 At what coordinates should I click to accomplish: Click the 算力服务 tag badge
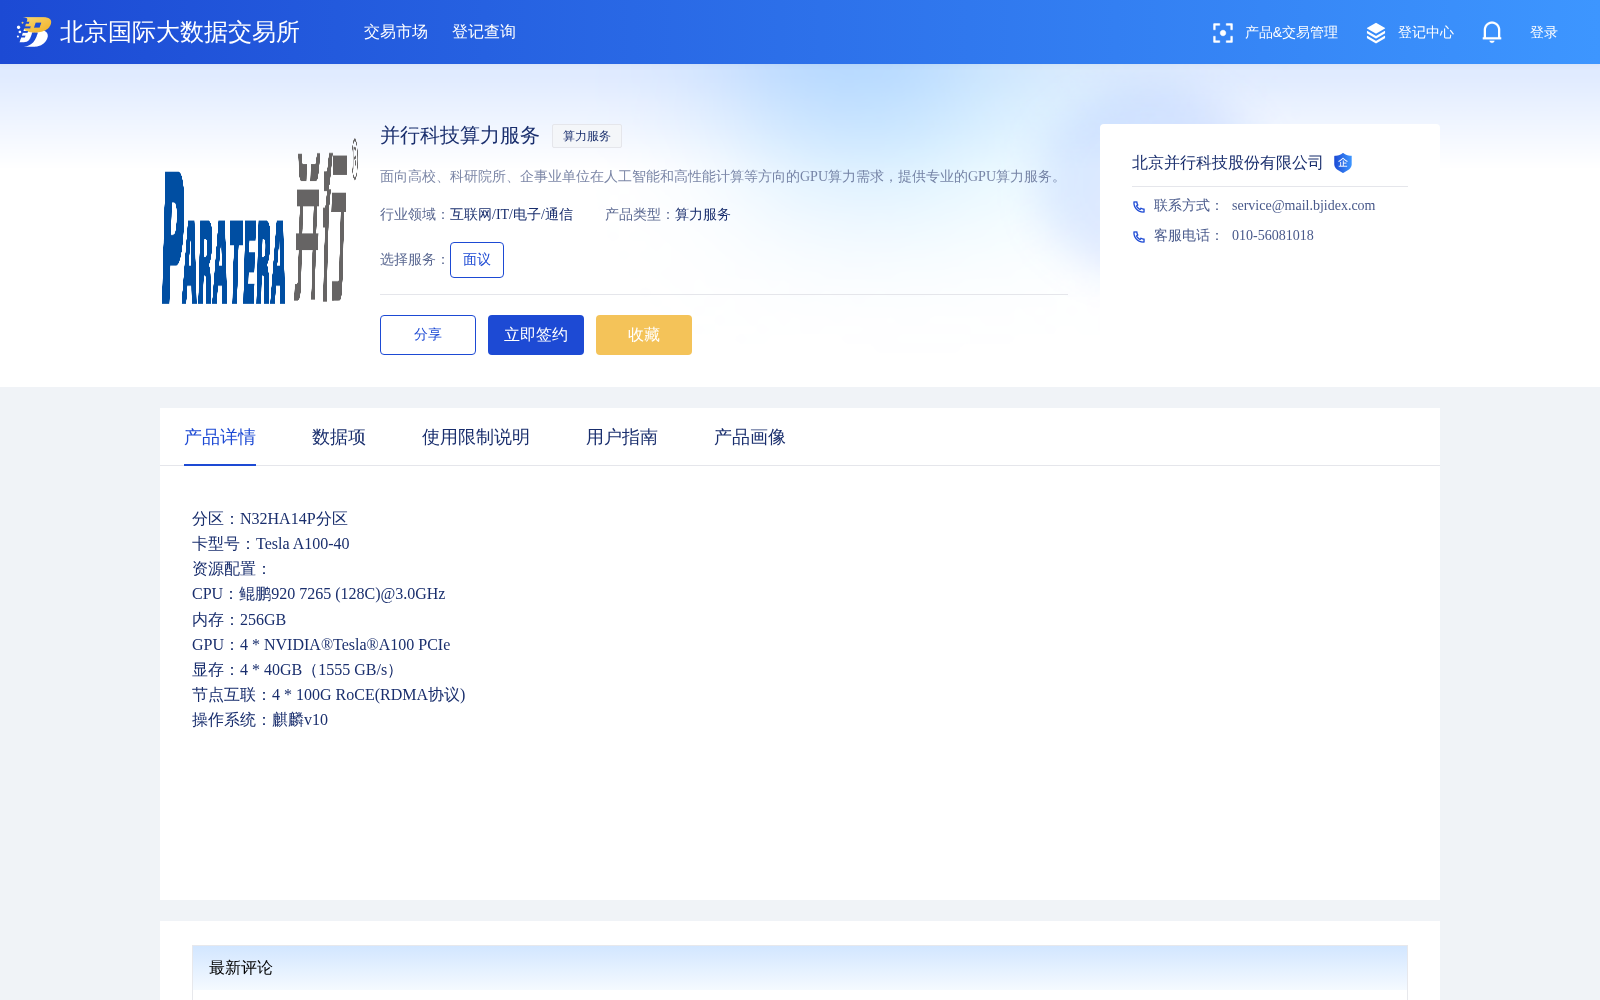587,136
